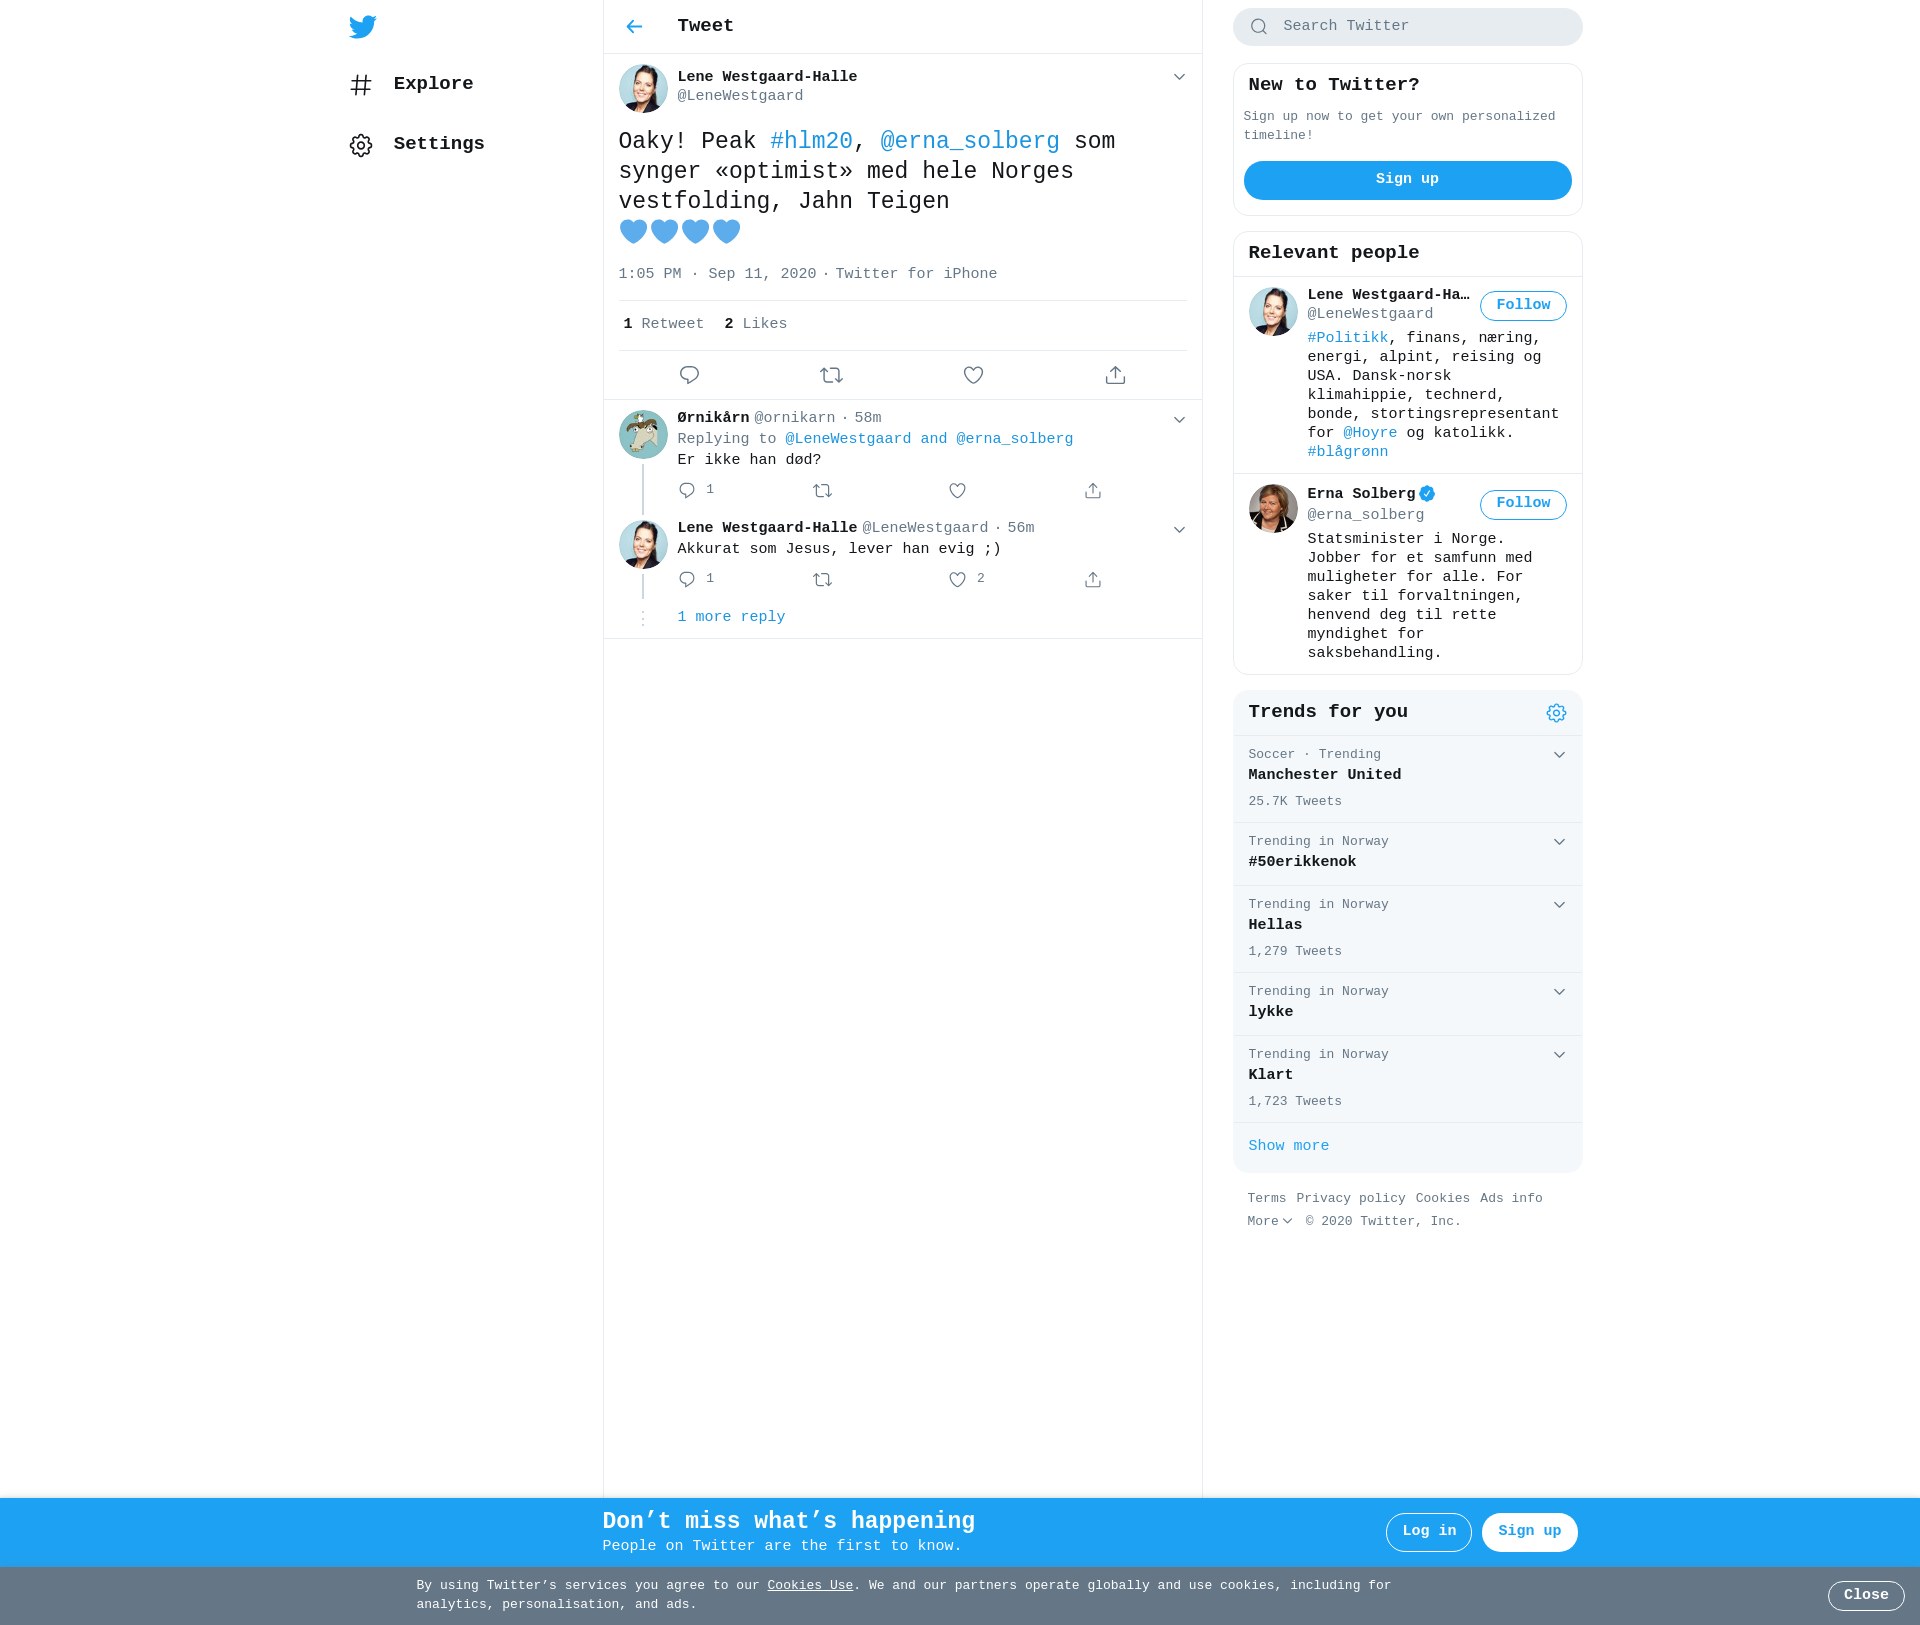Click the @LeneWestgaard handle on the main tweet
This screenshot has height=1625, width=1920.
click(x=740, y=96)
